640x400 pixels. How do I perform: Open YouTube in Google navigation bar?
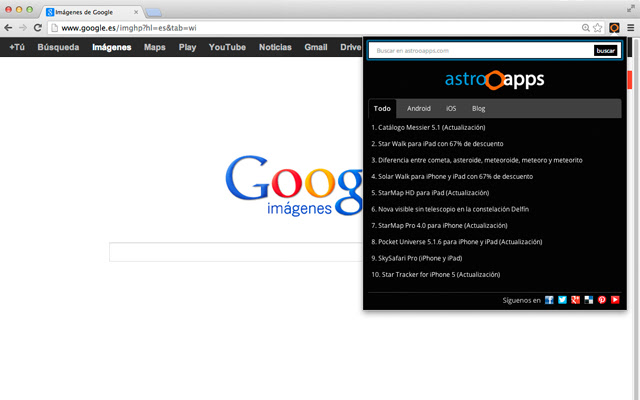[x=227, y=47]
